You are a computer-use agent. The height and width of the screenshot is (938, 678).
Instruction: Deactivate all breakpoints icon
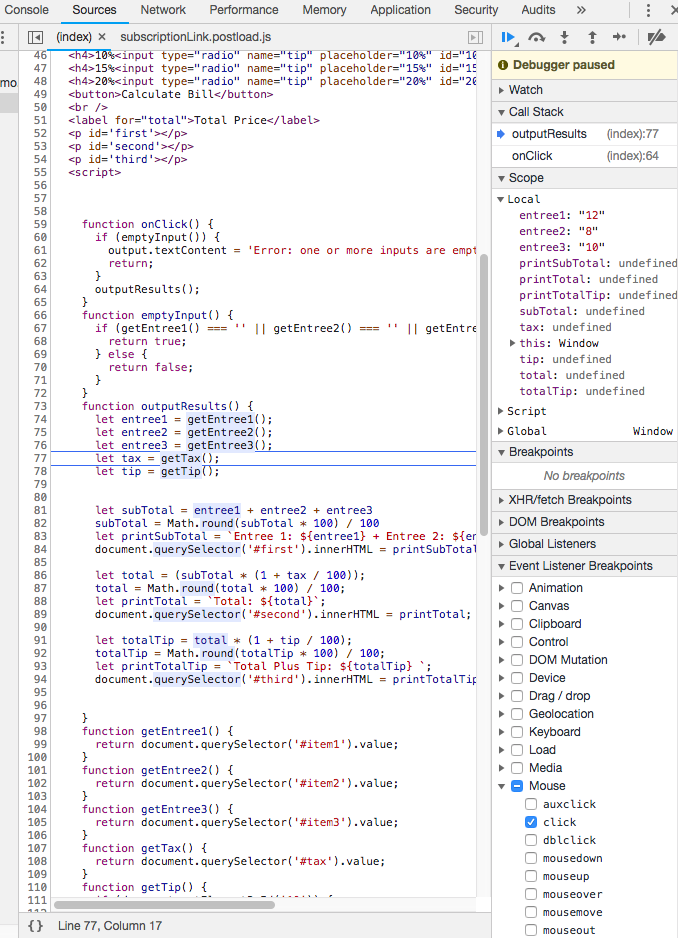[656, 37]
